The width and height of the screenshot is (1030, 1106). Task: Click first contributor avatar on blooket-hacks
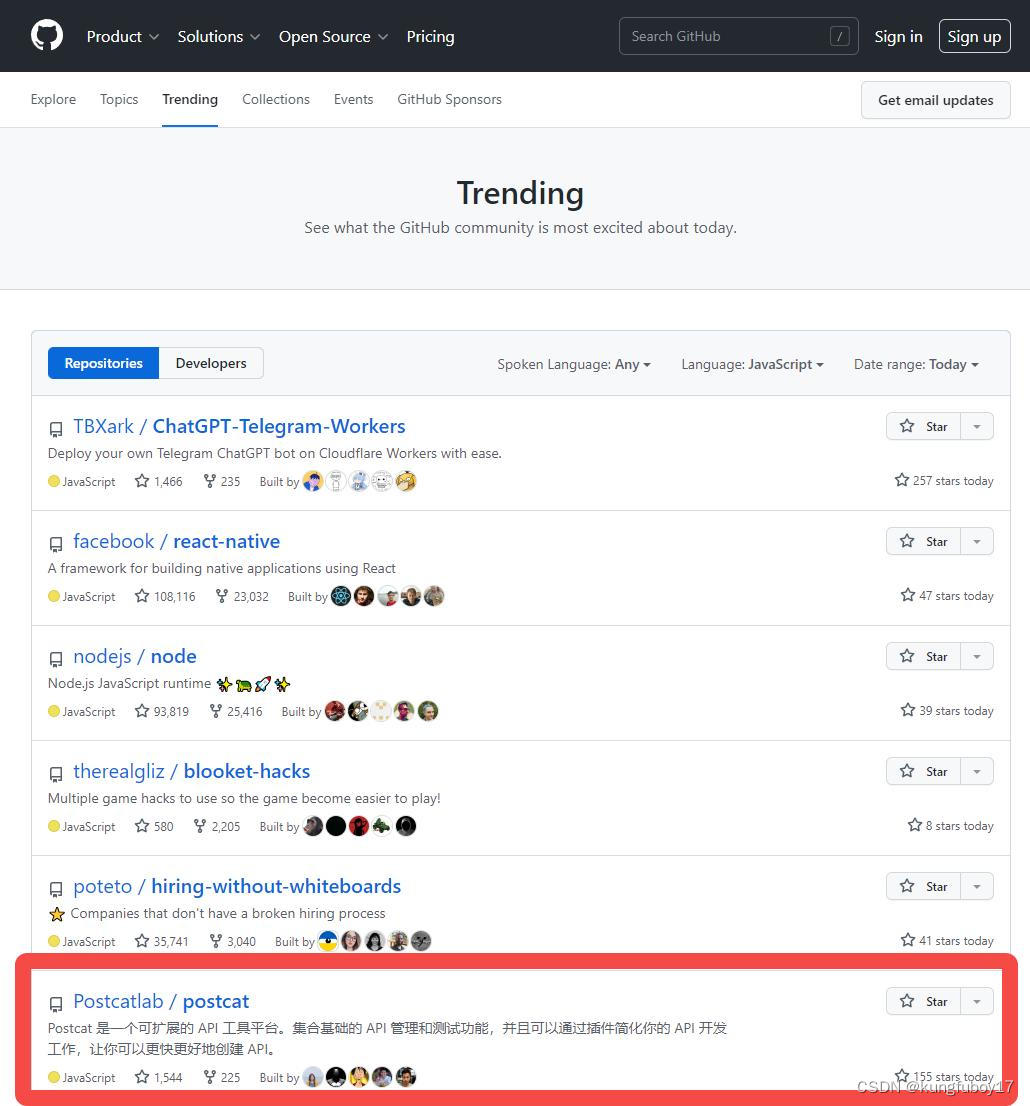tap(313, 826)
